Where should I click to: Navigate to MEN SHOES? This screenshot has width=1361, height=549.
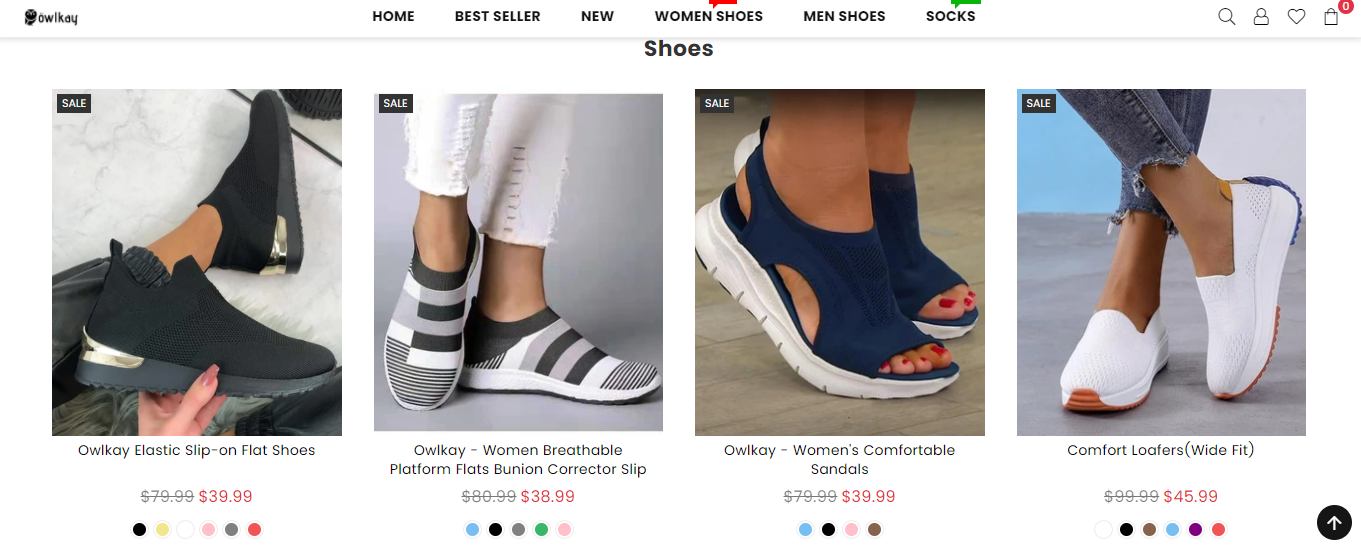[x=844, y=16]
